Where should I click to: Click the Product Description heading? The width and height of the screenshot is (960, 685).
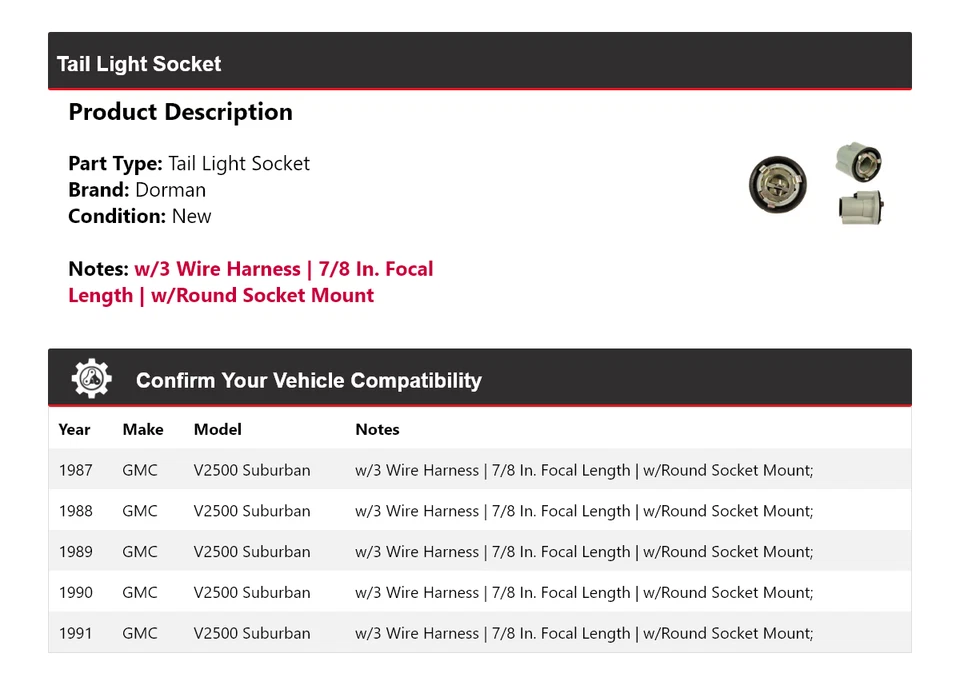pos(180,112)
